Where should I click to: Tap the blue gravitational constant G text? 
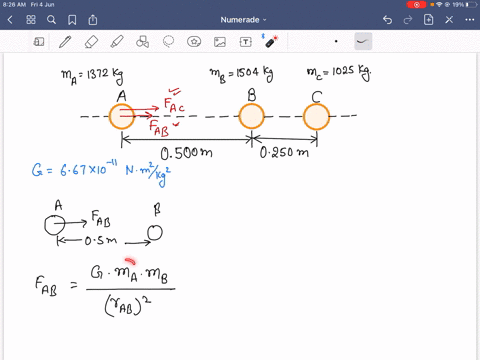click(102, 172)
